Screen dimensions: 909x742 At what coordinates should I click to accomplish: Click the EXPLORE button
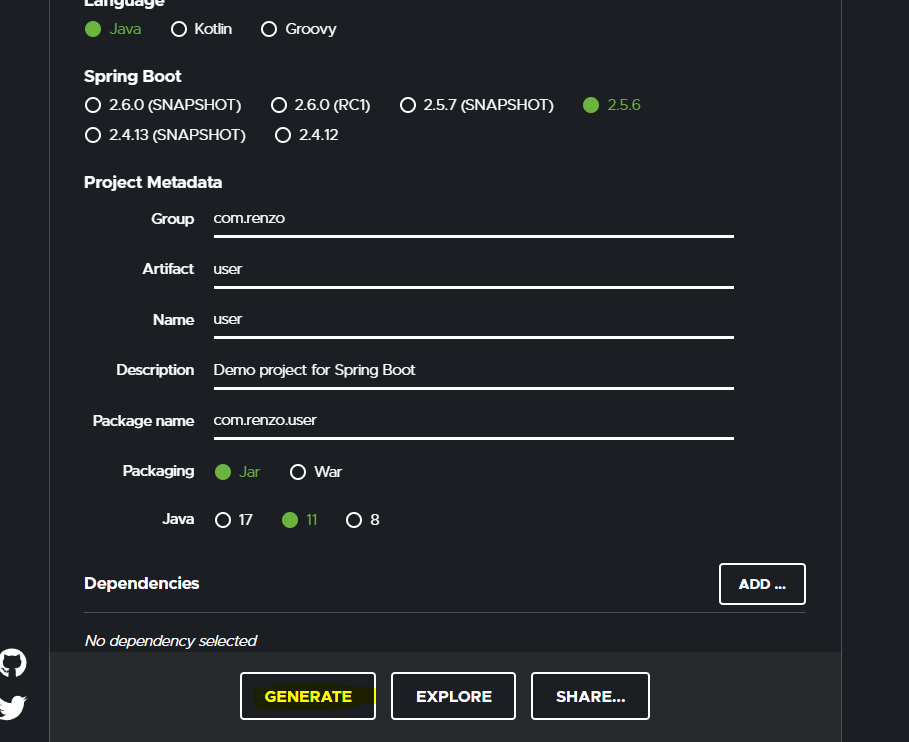click(x=453, y=696)
